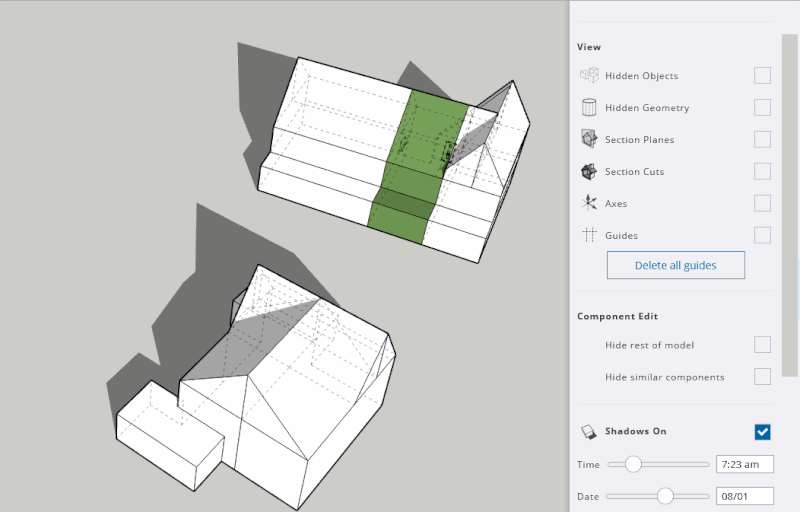Viewport: 800px width, 512px height.
Task: Click the panel's vertical scrollbar
Action: [789, 206]
